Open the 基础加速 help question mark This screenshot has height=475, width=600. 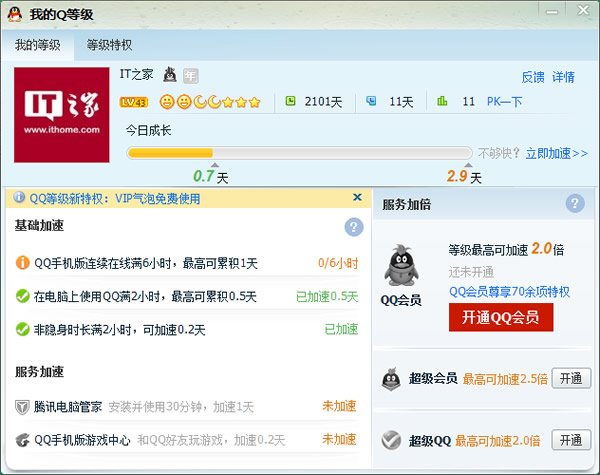click(x=354, y=227)
